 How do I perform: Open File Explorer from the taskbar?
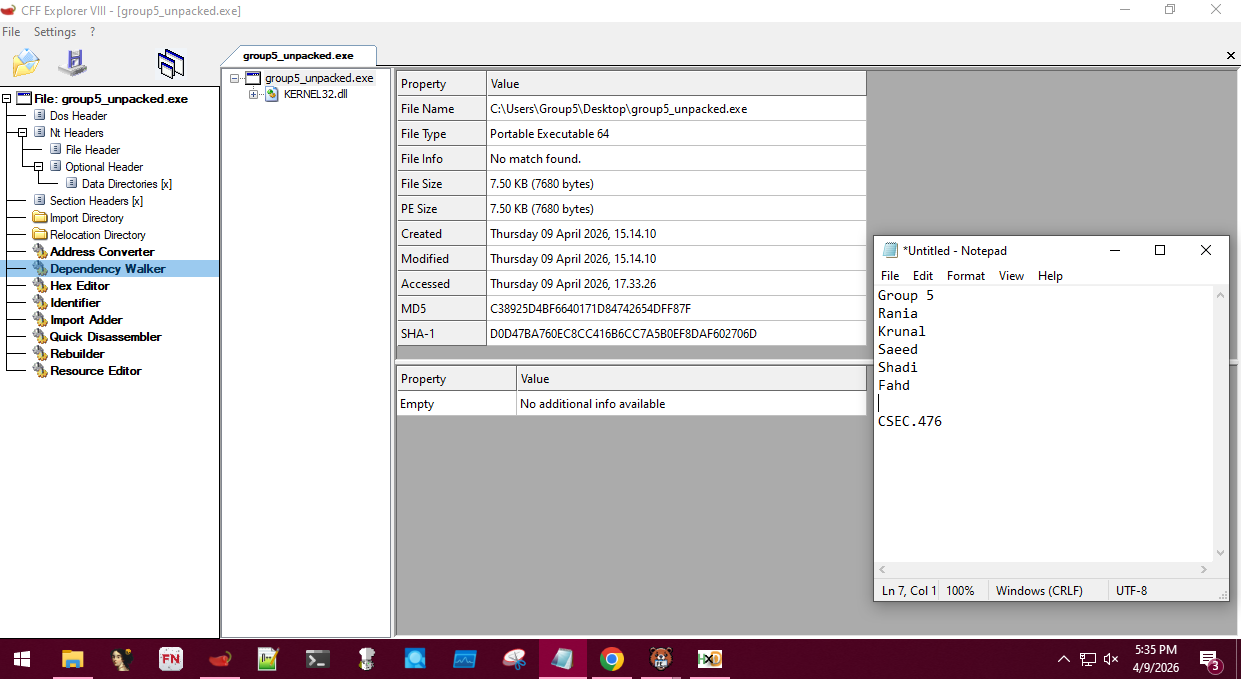click(73, 659)
